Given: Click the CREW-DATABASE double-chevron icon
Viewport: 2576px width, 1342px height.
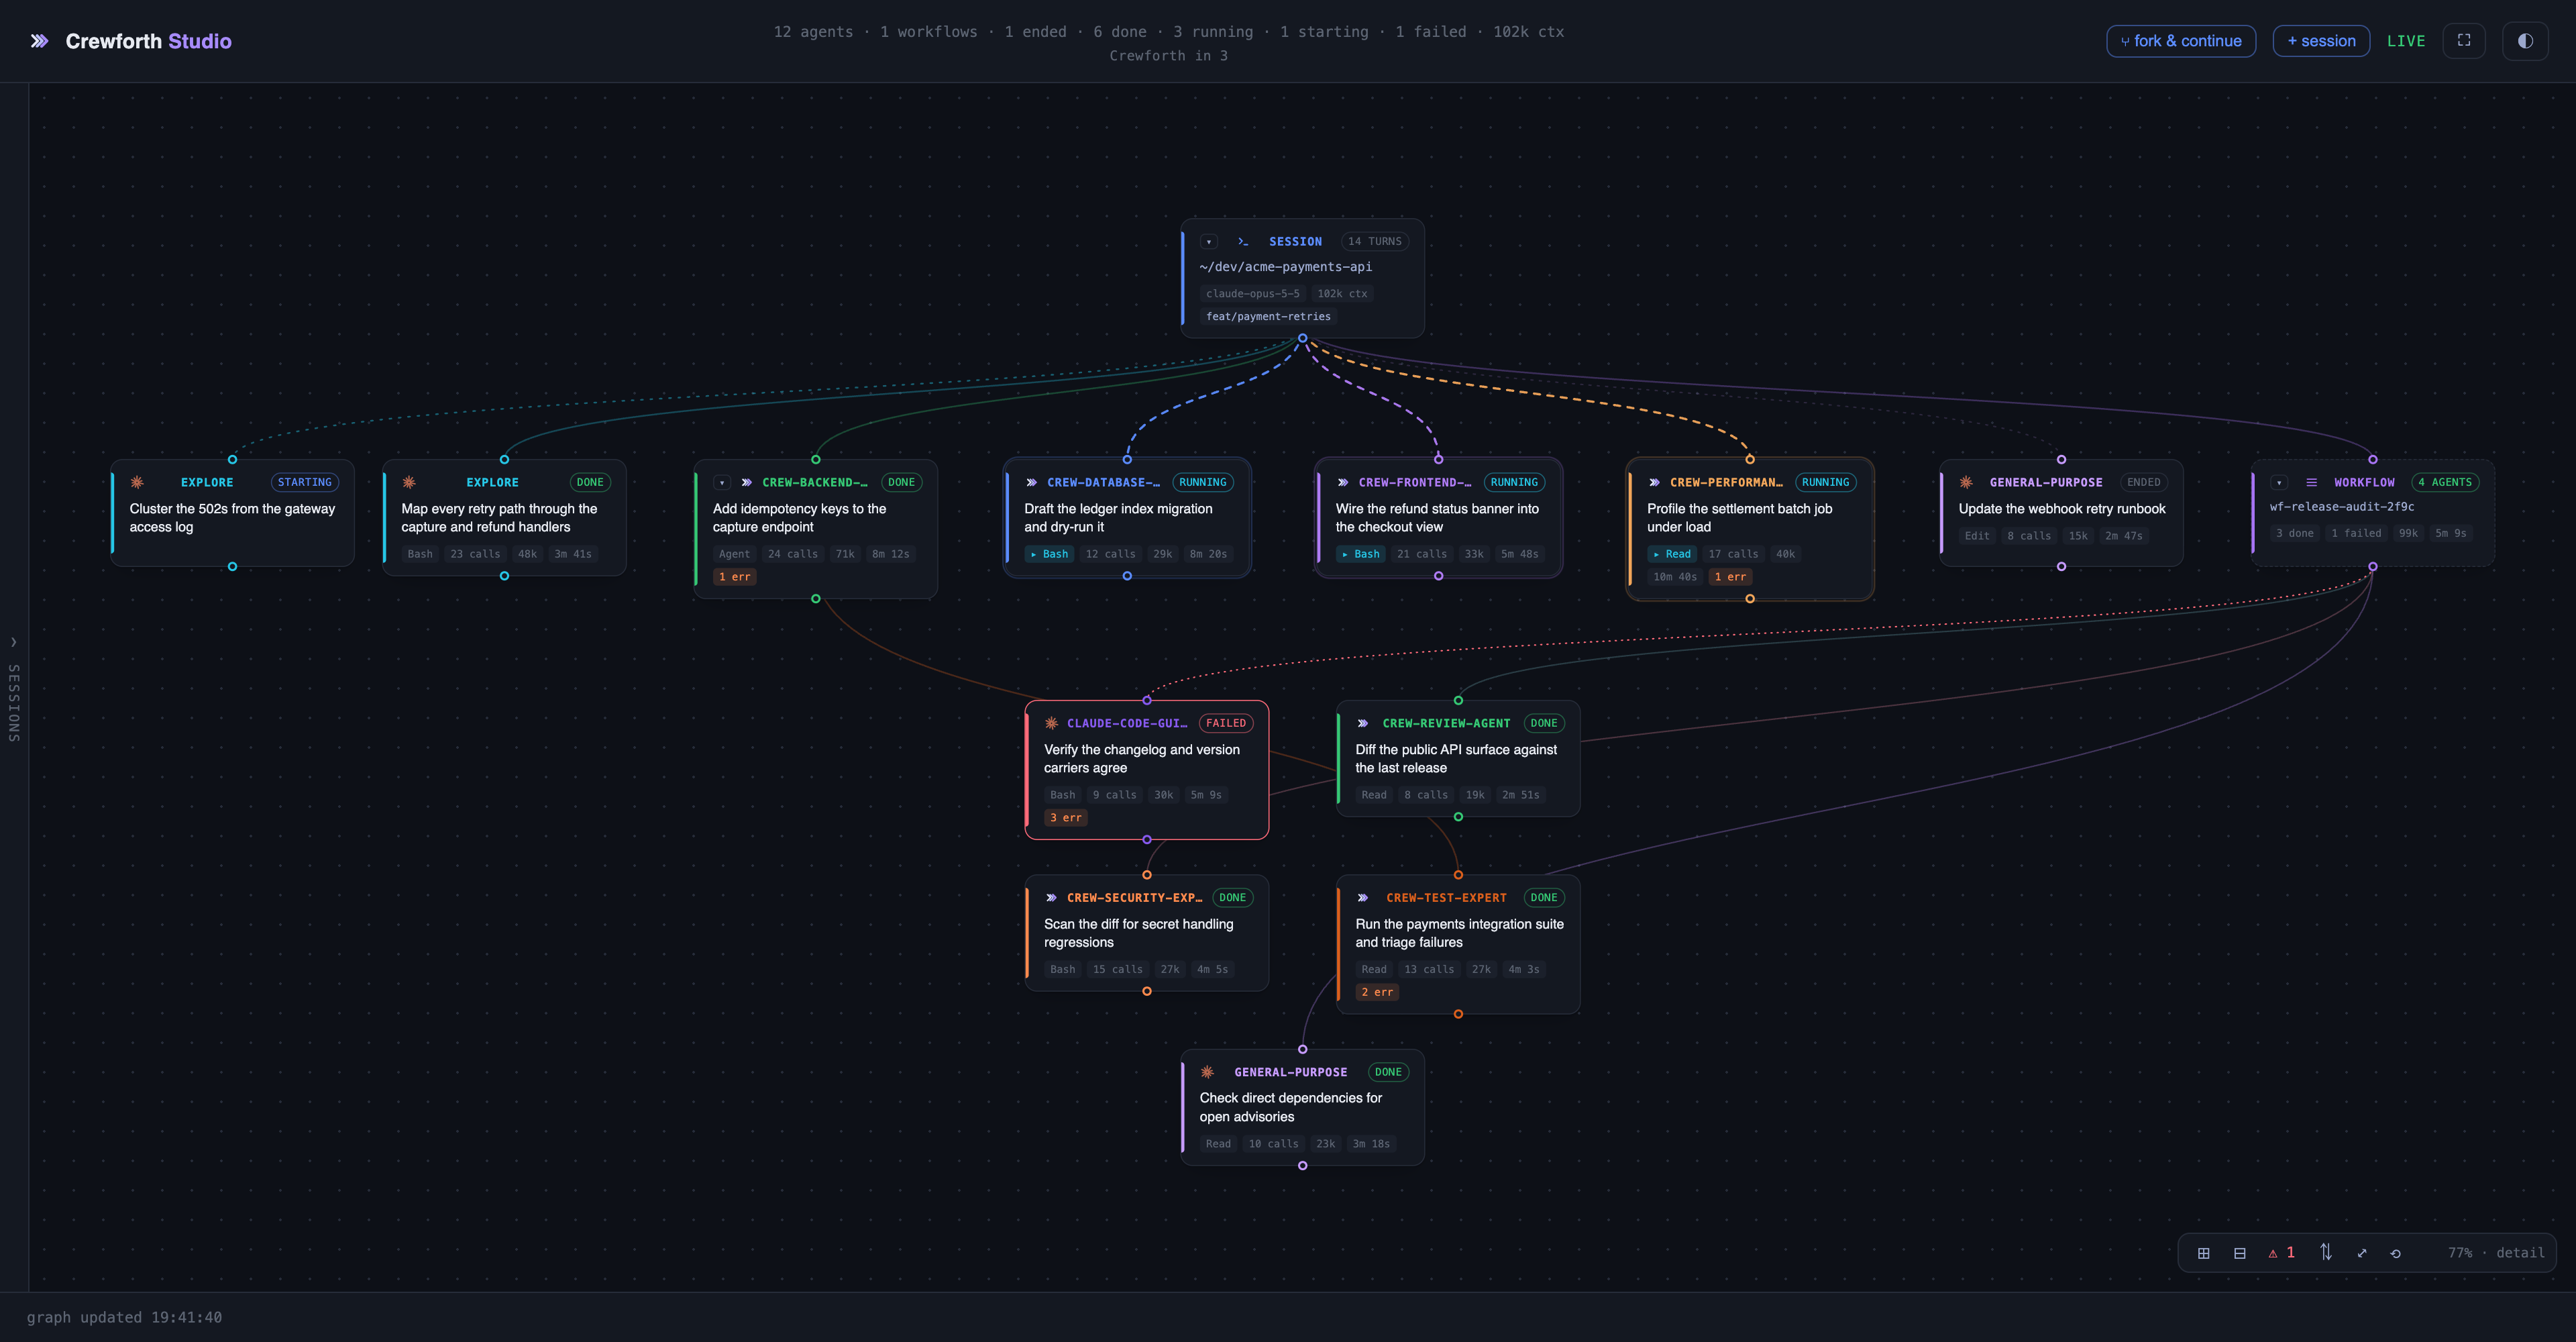Looking at the screenshot, I should click(x=1032, y=483).
